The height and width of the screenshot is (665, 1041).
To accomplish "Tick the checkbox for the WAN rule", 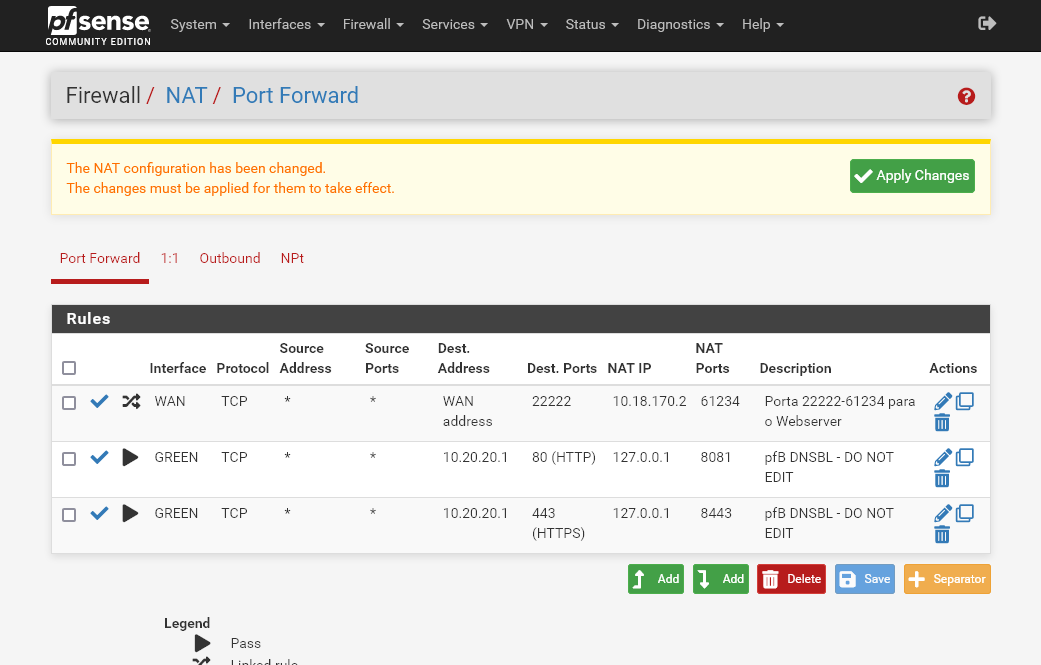I will [69, 403].
